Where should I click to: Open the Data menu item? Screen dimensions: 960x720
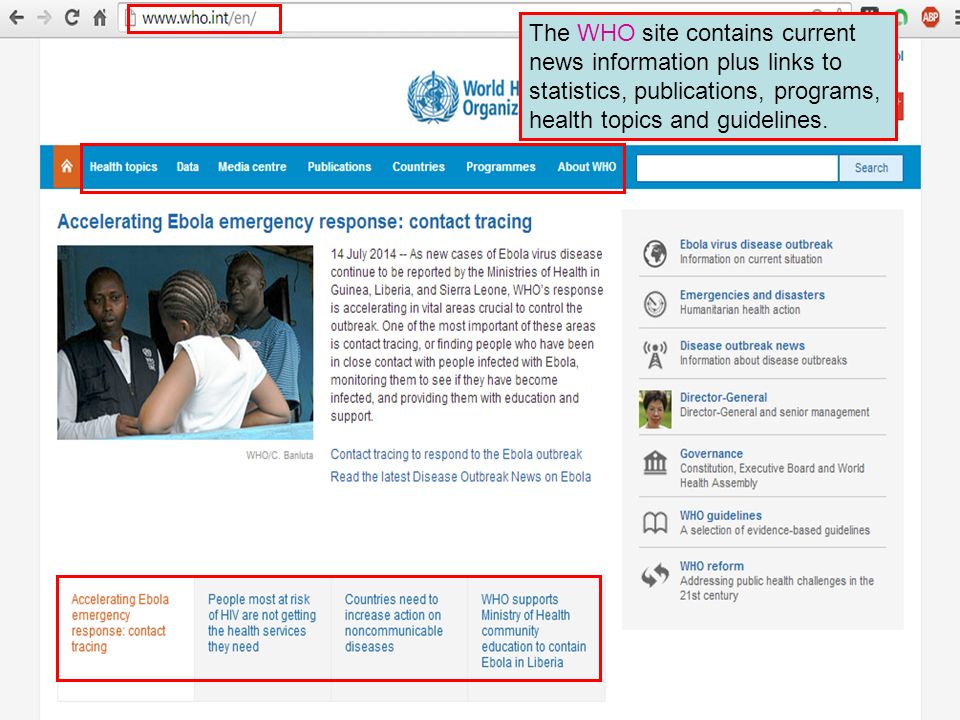click(x=187, y=167)
